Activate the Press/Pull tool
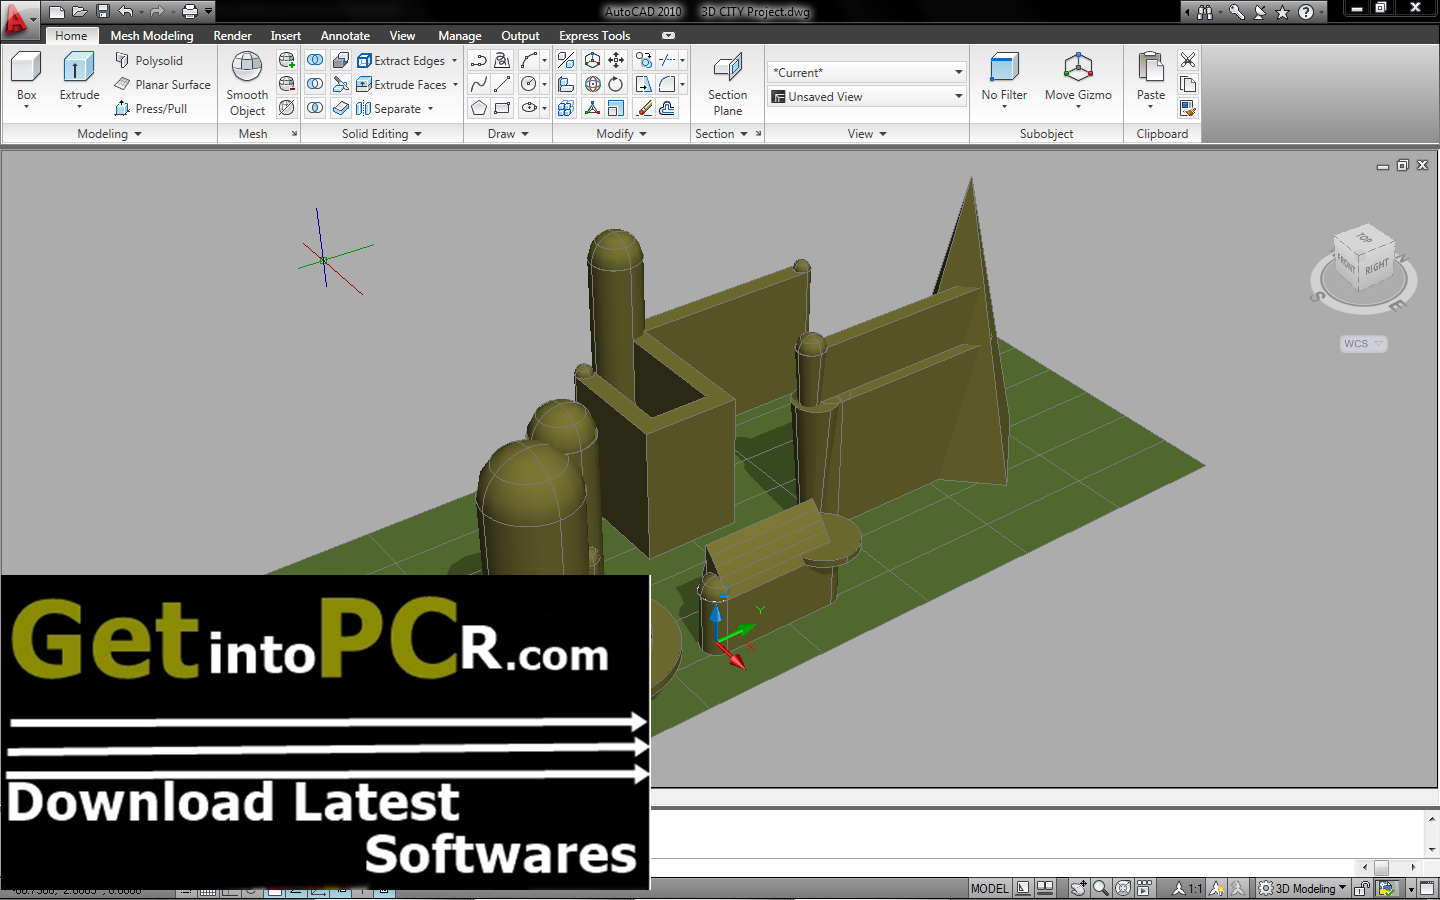Image resolution: width=1440 pixels, height=900 pixels. tap(151, 109)
